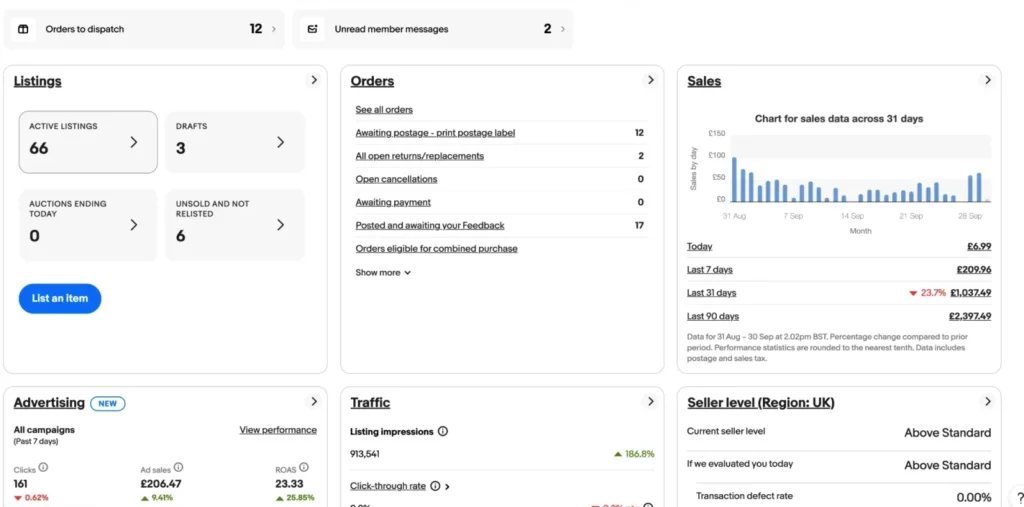
Task: Click the 23.7% decrease indicator in Sales
Action: [927, 293]
